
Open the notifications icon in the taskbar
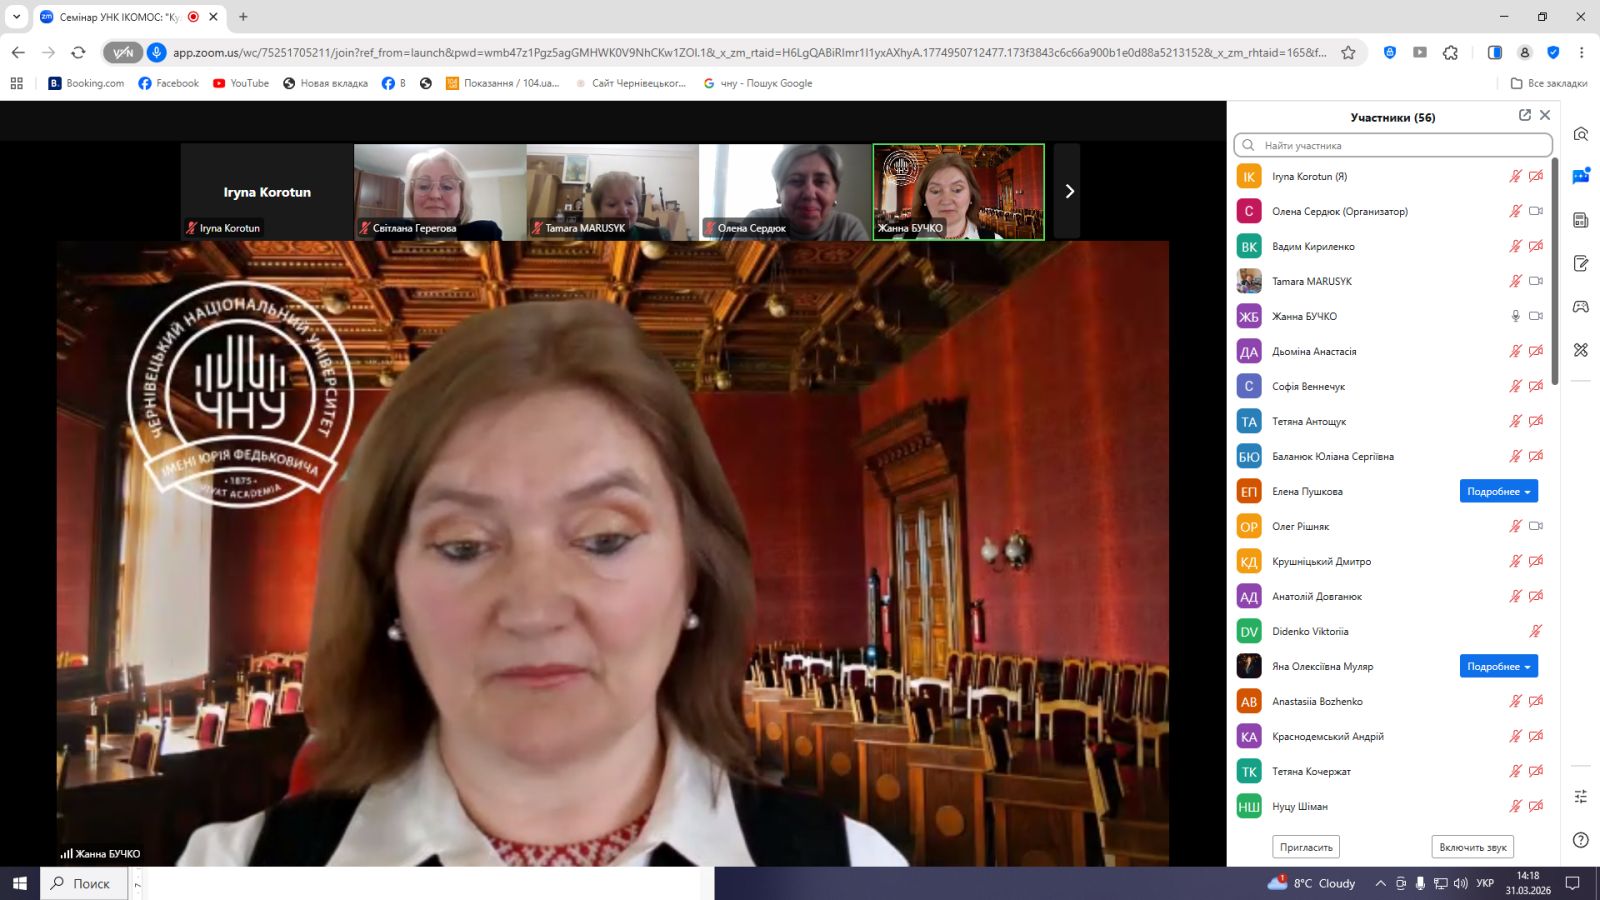coord(1572,883)
